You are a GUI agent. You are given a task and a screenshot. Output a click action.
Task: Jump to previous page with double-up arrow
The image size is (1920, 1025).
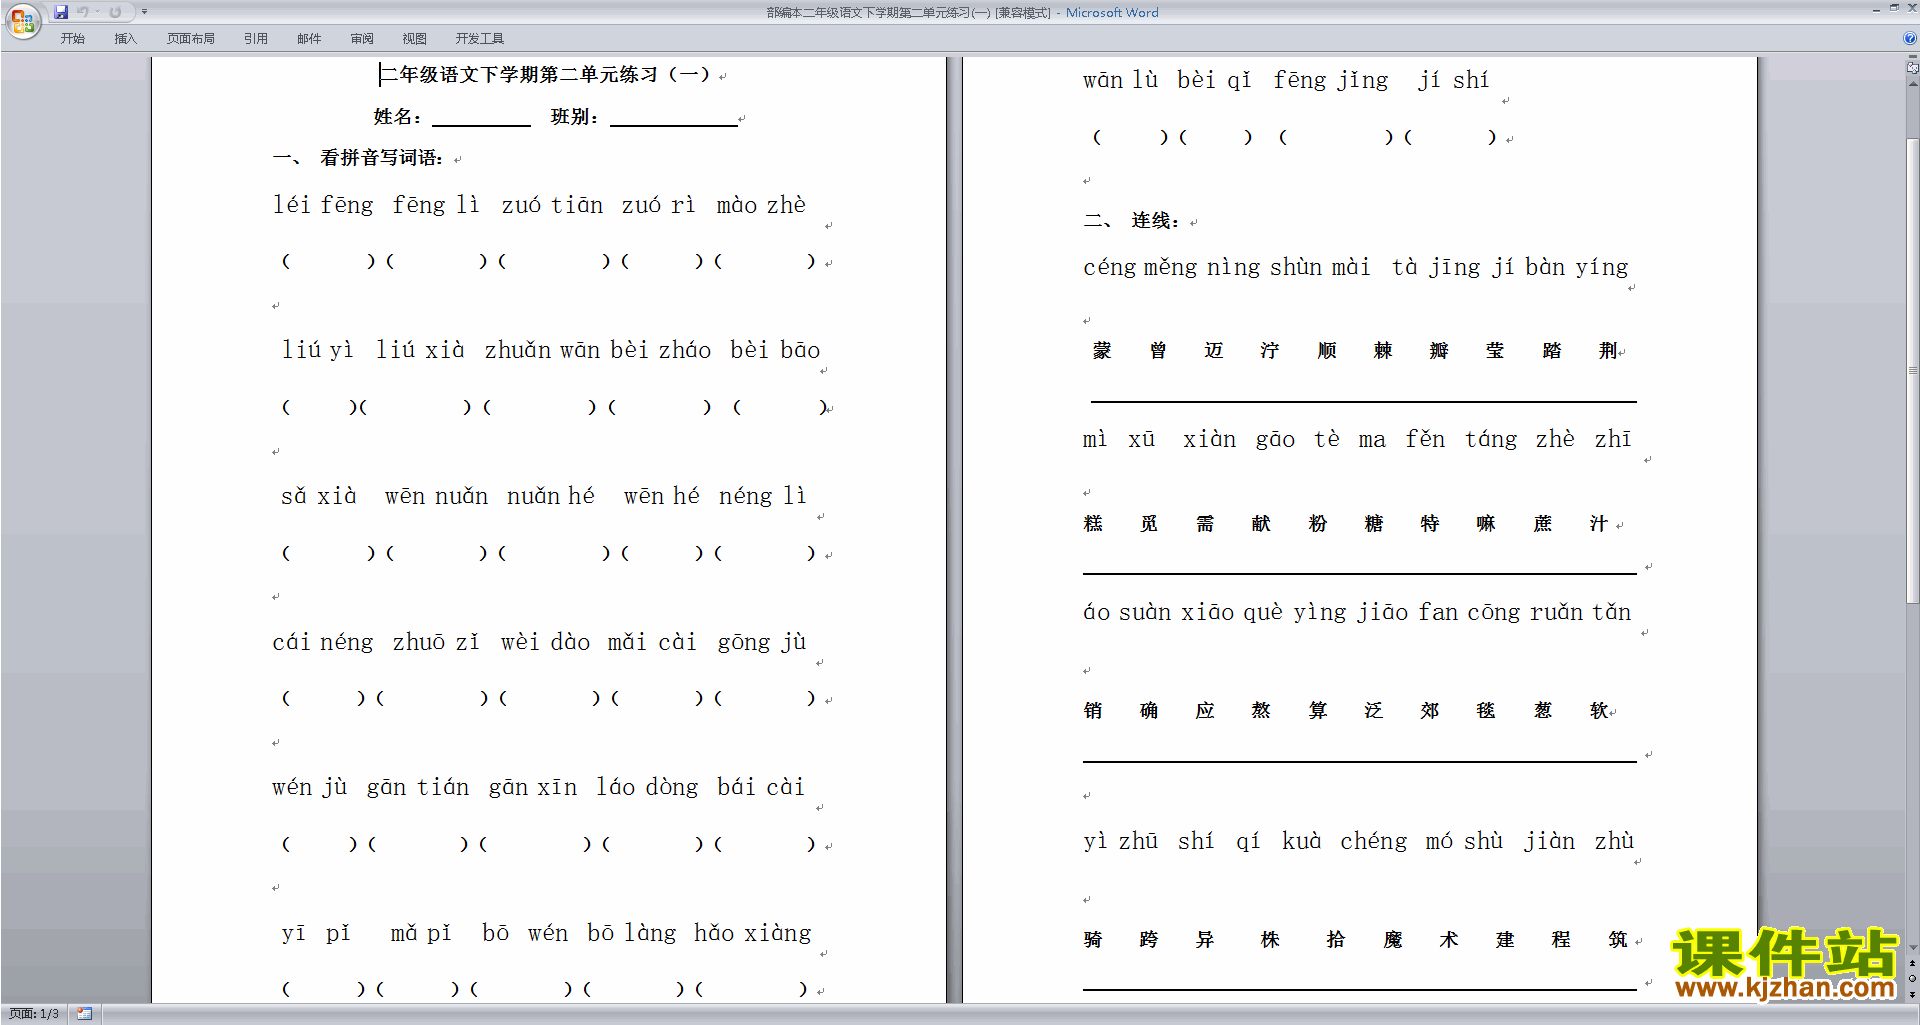tap(1912, 964)
